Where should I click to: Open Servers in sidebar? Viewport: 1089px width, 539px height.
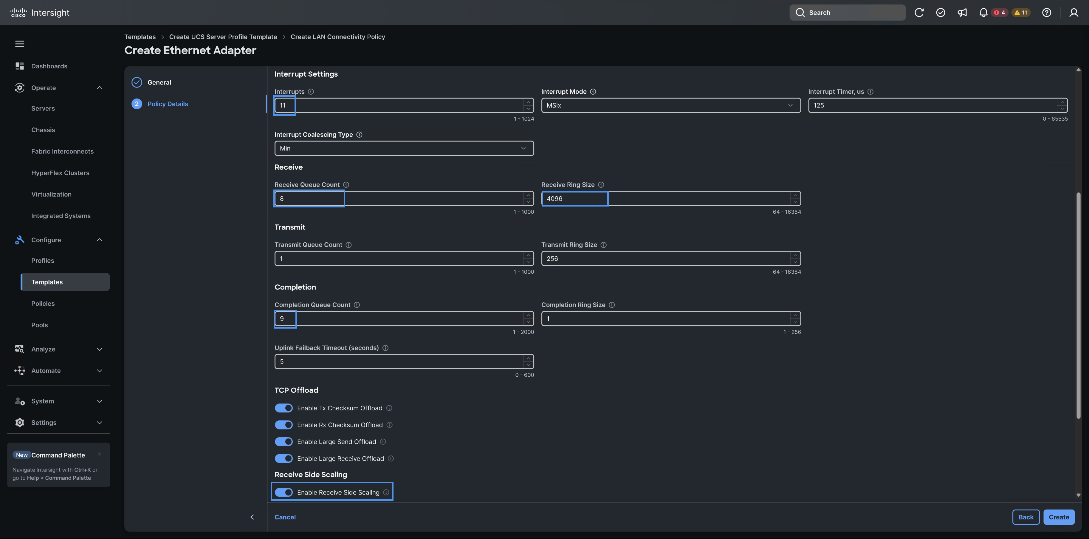[43, 108]
